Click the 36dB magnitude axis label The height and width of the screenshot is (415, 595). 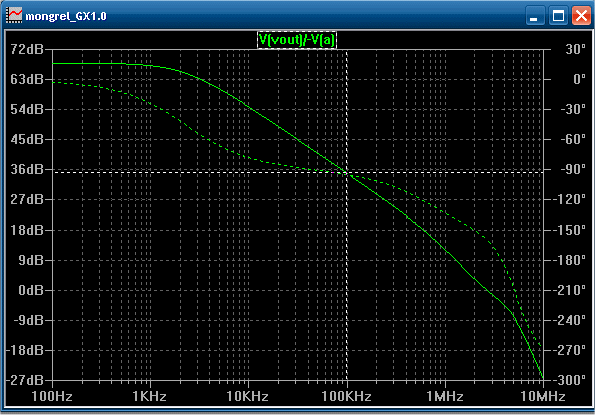pyautogui.click(x=27, y=169)
